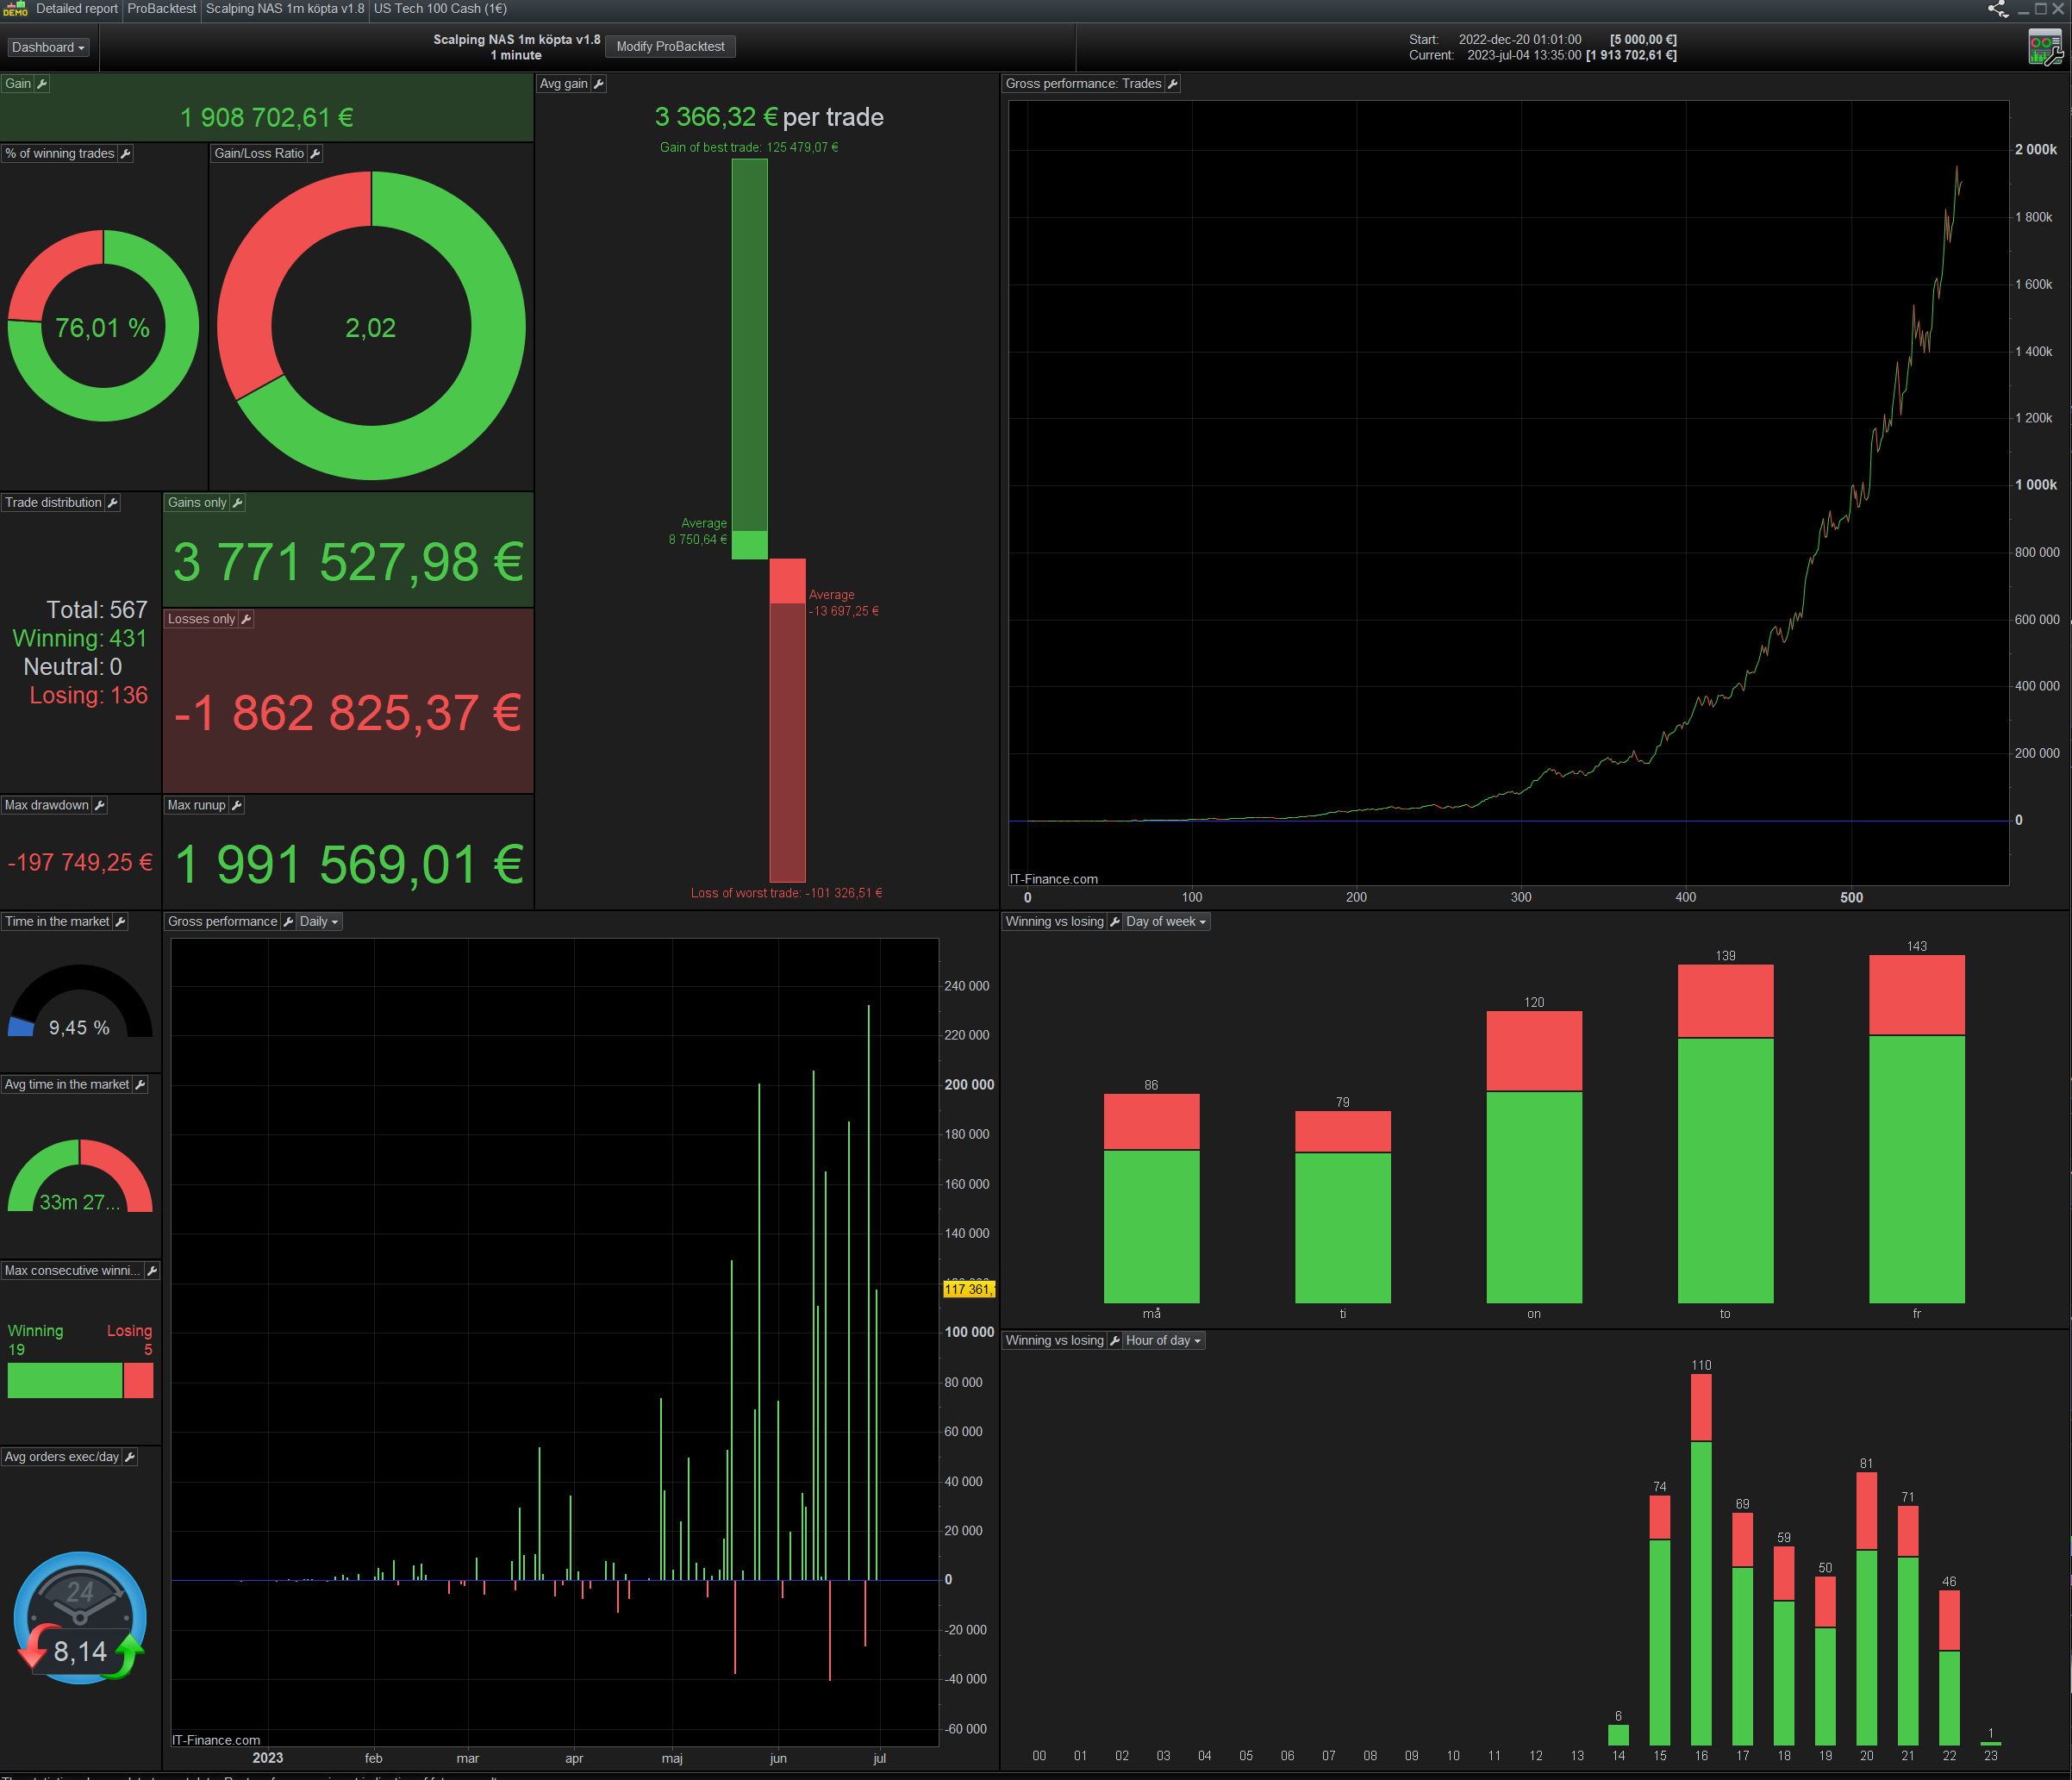Click the Modify ProBacktest button
This screenshot has height=1780, width=2072.
[670, 47]
